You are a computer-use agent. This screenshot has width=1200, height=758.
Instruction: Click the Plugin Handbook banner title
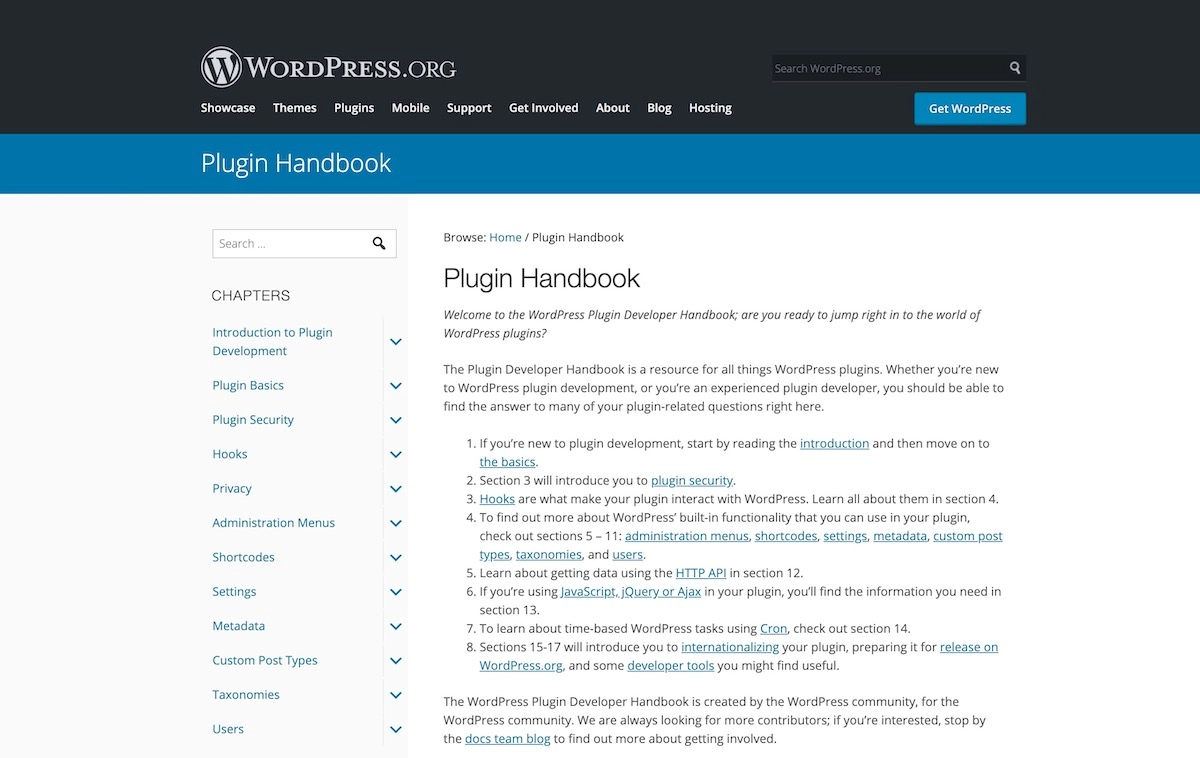tap(296, 163)
